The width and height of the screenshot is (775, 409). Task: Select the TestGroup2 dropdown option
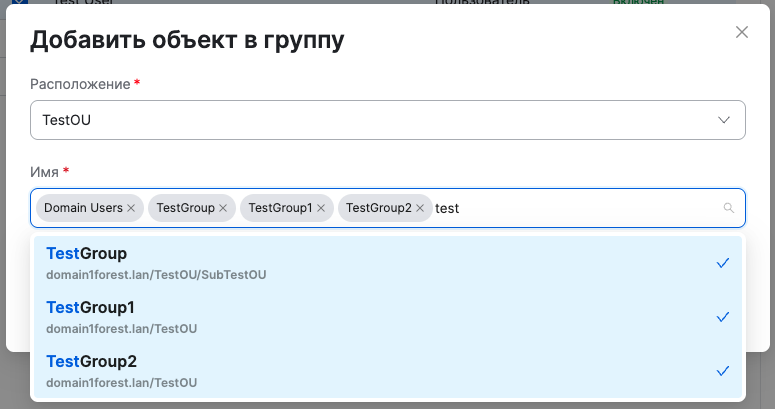(x=91, y=361)
